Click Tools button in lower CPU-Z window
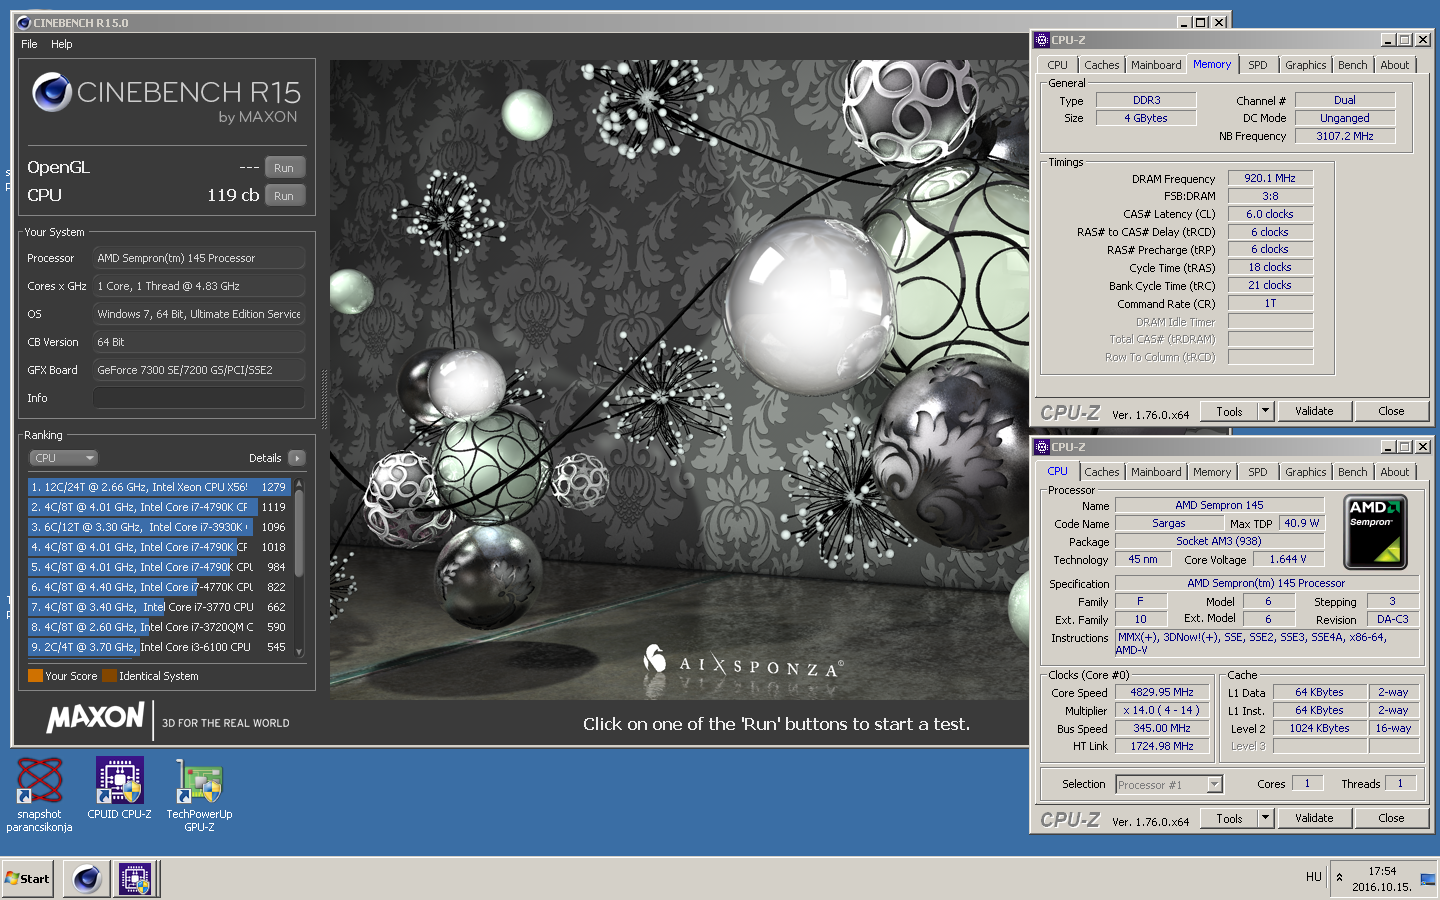Image resolution: width=1440 pixels, height=900 pixels. pyautogui.click(x=1229, y=818)
